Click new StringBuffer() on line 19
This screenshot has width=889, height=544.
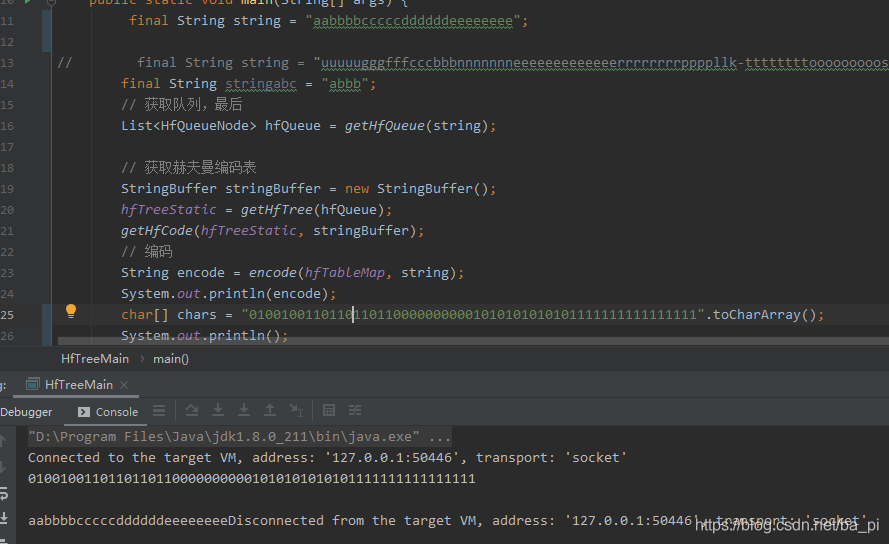(417, 188)
